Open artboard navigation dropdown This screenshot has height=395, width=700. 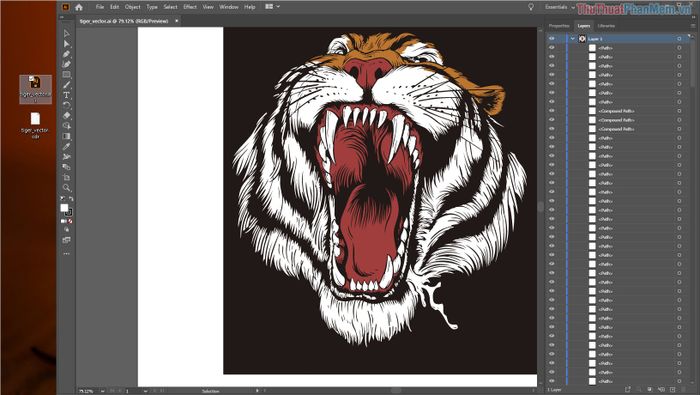145,391
